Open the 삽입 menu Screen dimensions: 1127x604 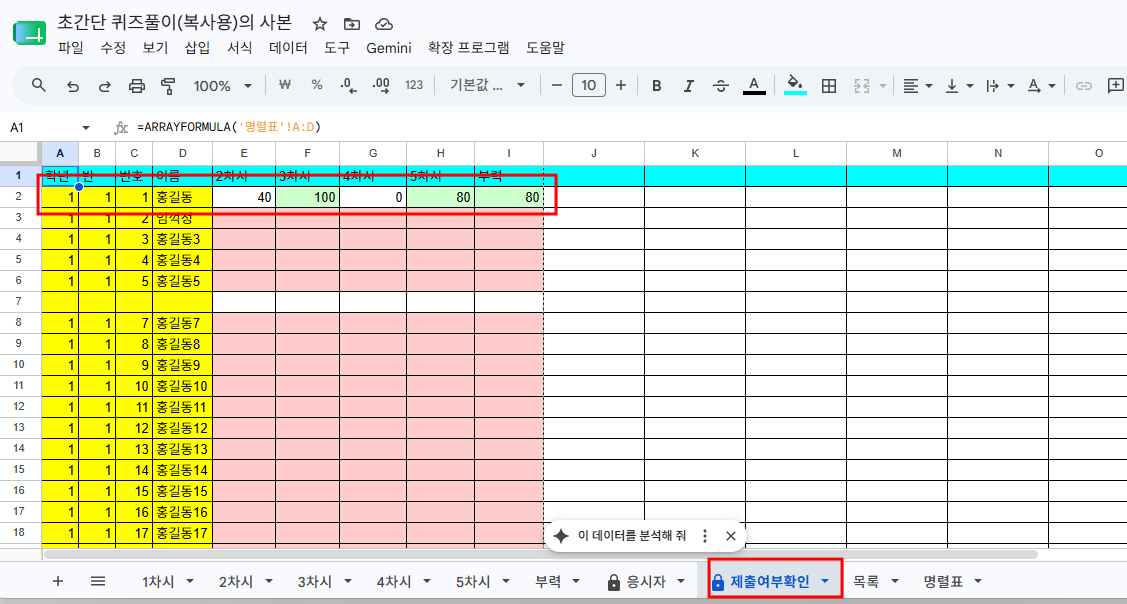[198, 48]
